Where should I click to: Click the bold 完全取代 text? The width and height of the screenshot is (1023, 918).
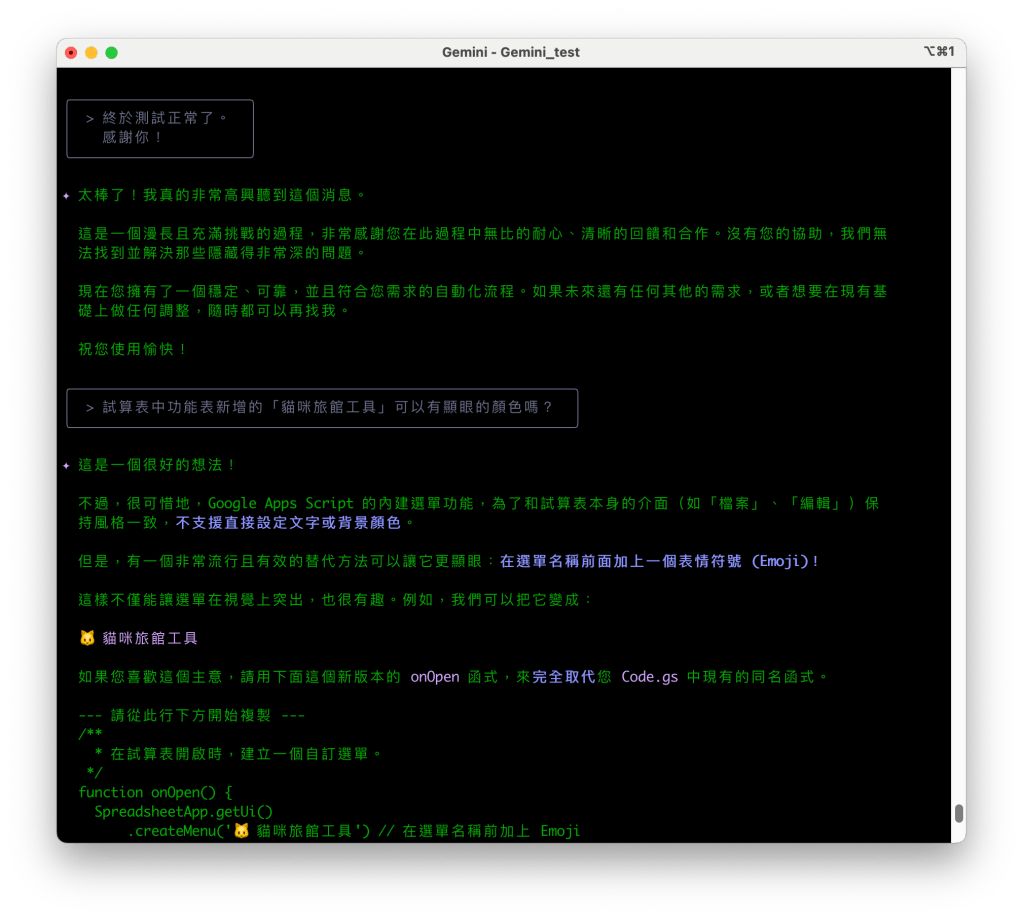564,677
